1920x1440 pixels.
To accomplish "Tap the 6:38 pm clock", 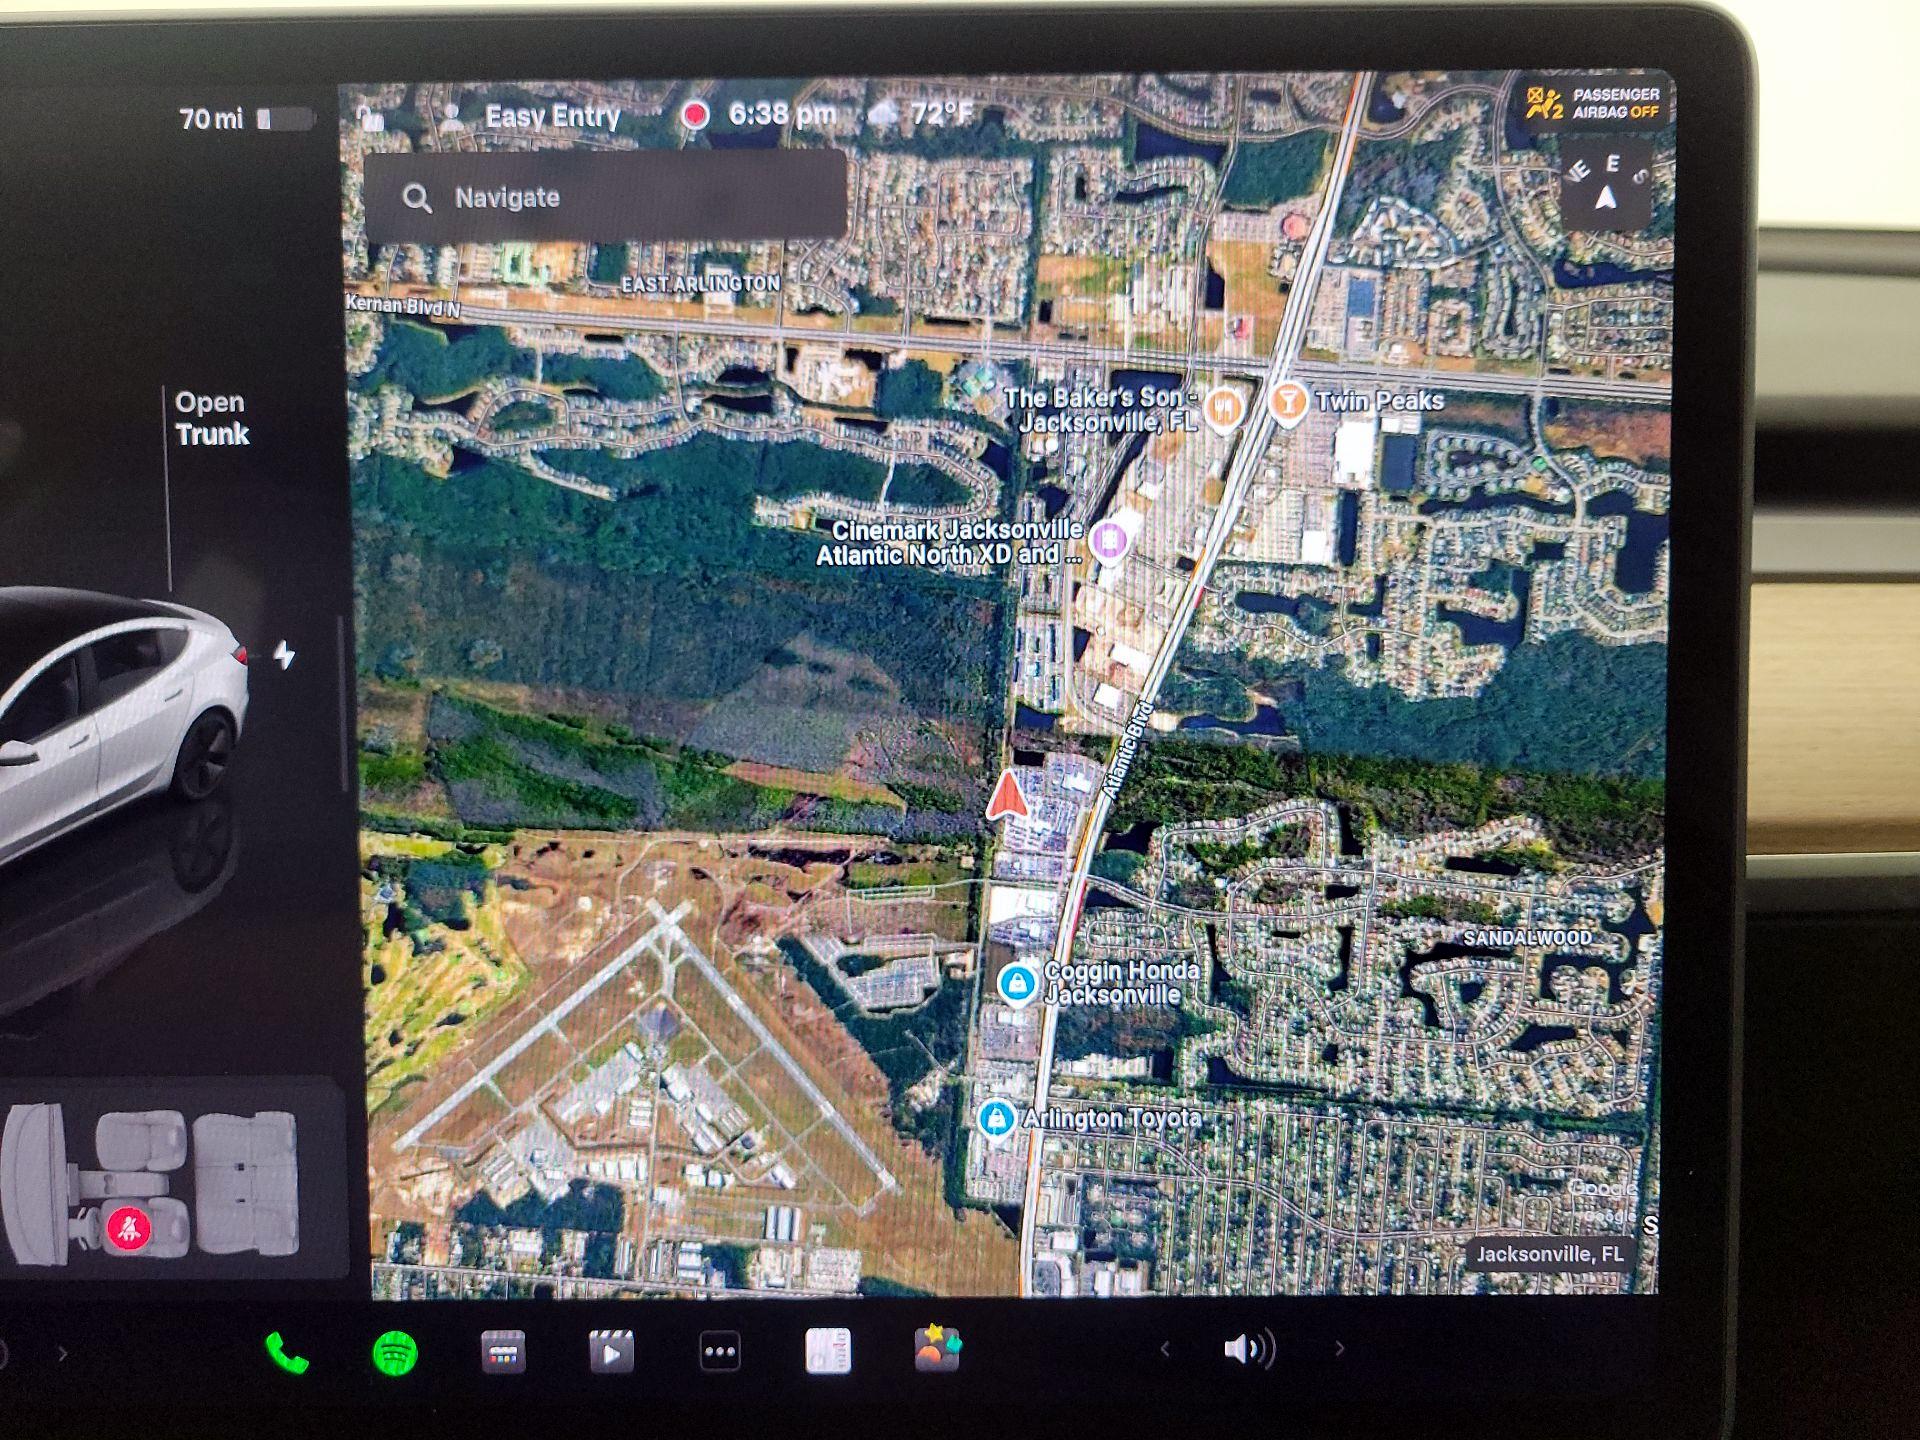I will 782,114.
